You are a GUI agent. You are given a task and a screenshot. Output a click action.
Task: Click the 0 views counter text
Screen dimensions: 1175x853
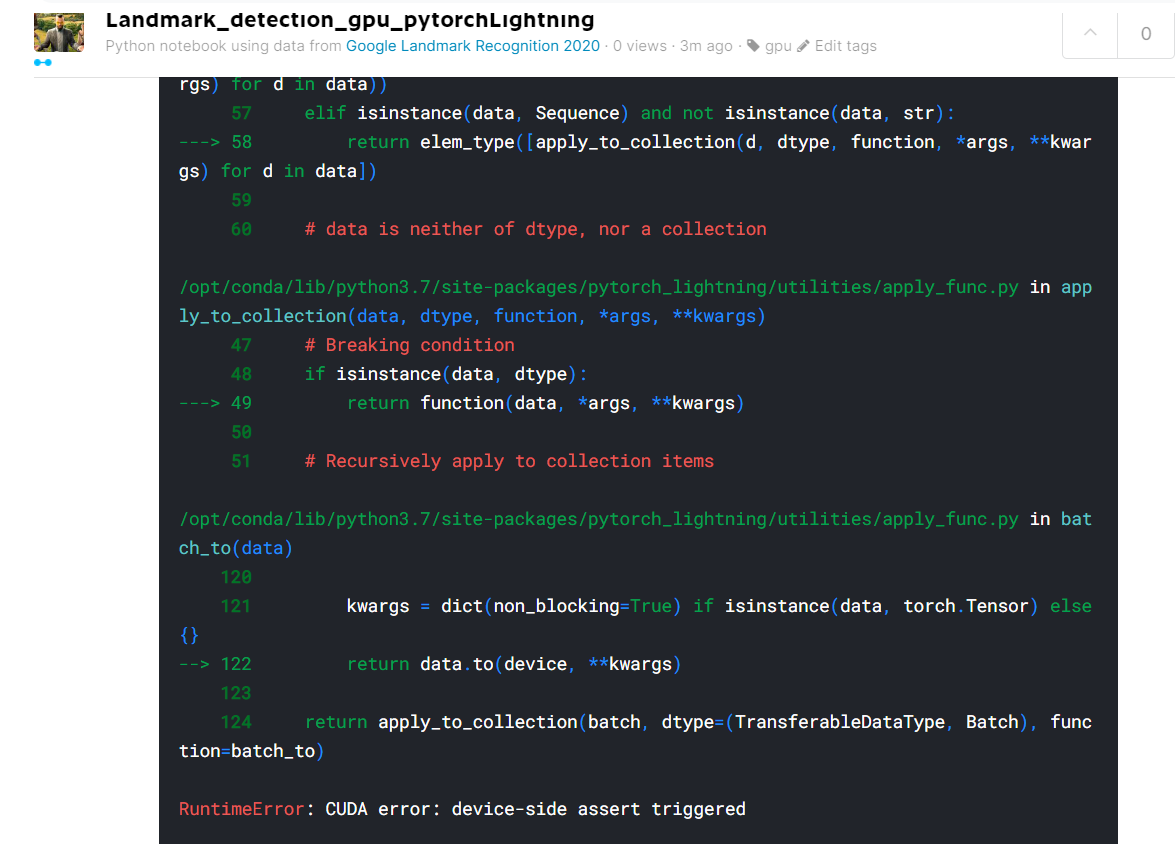(x=639, y=46)
